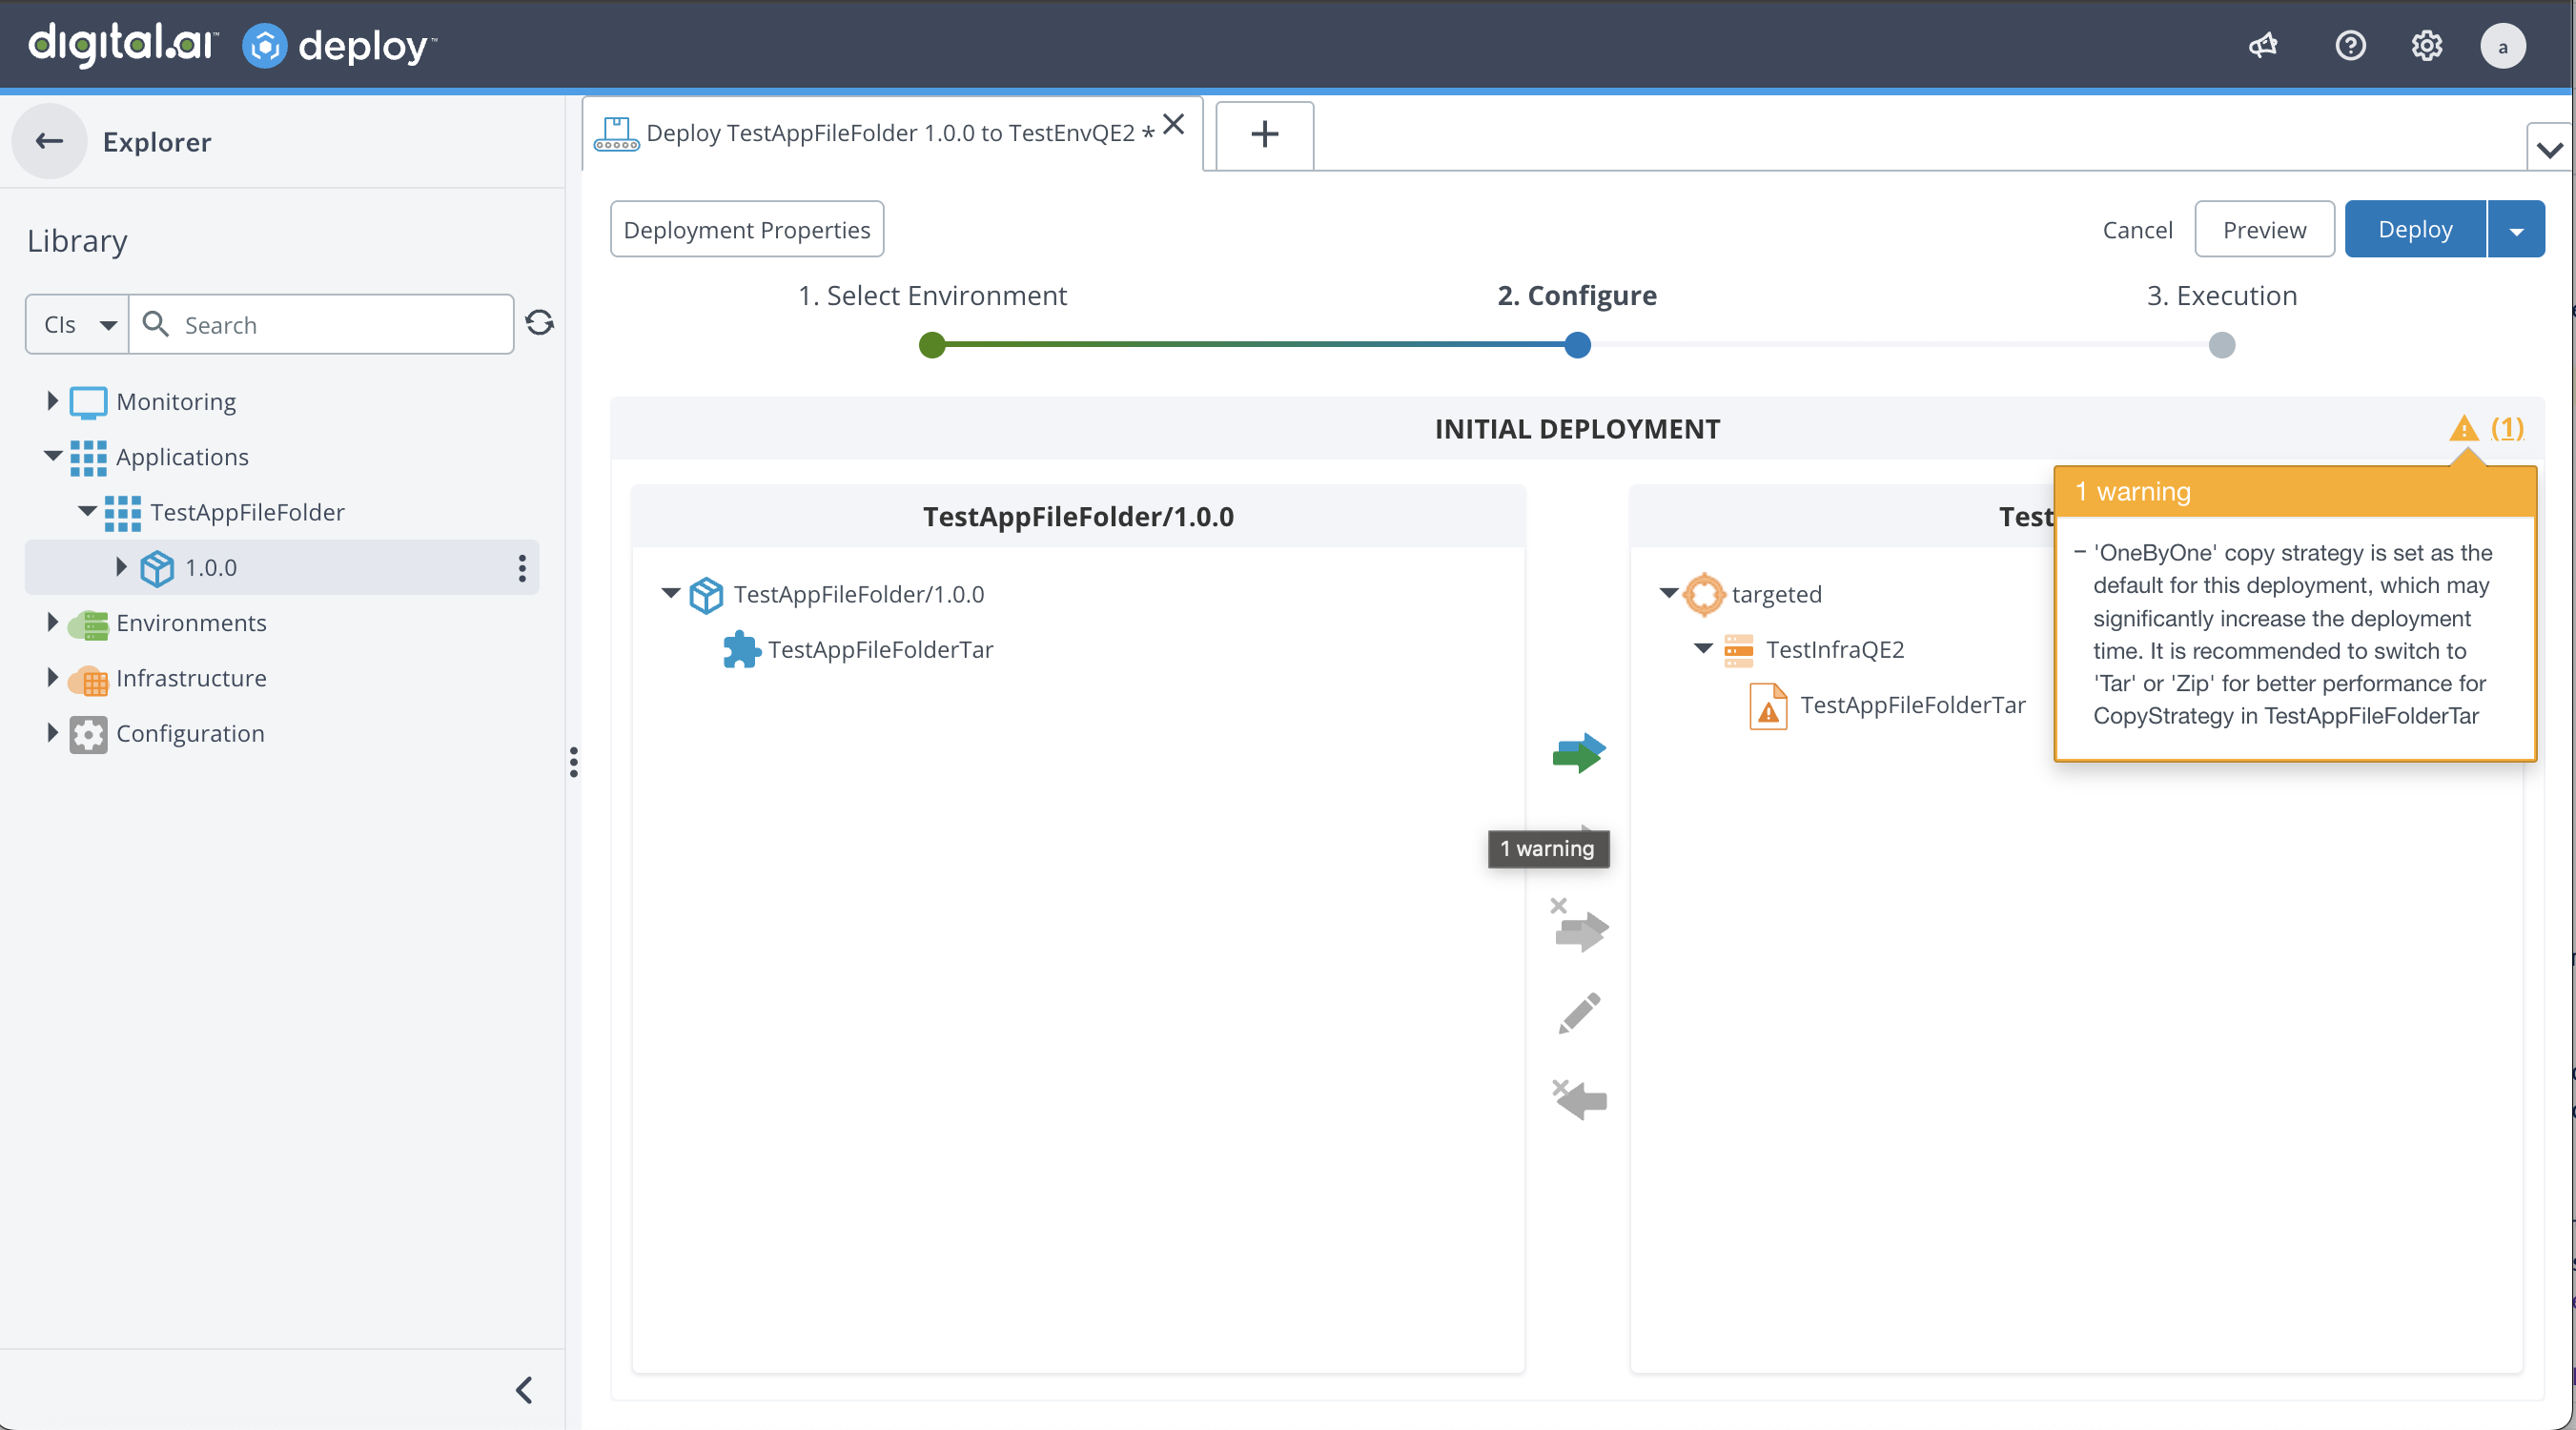Click the orange warning triangle indicator
The image size is (2576, 1430).
pos(2463,429)
